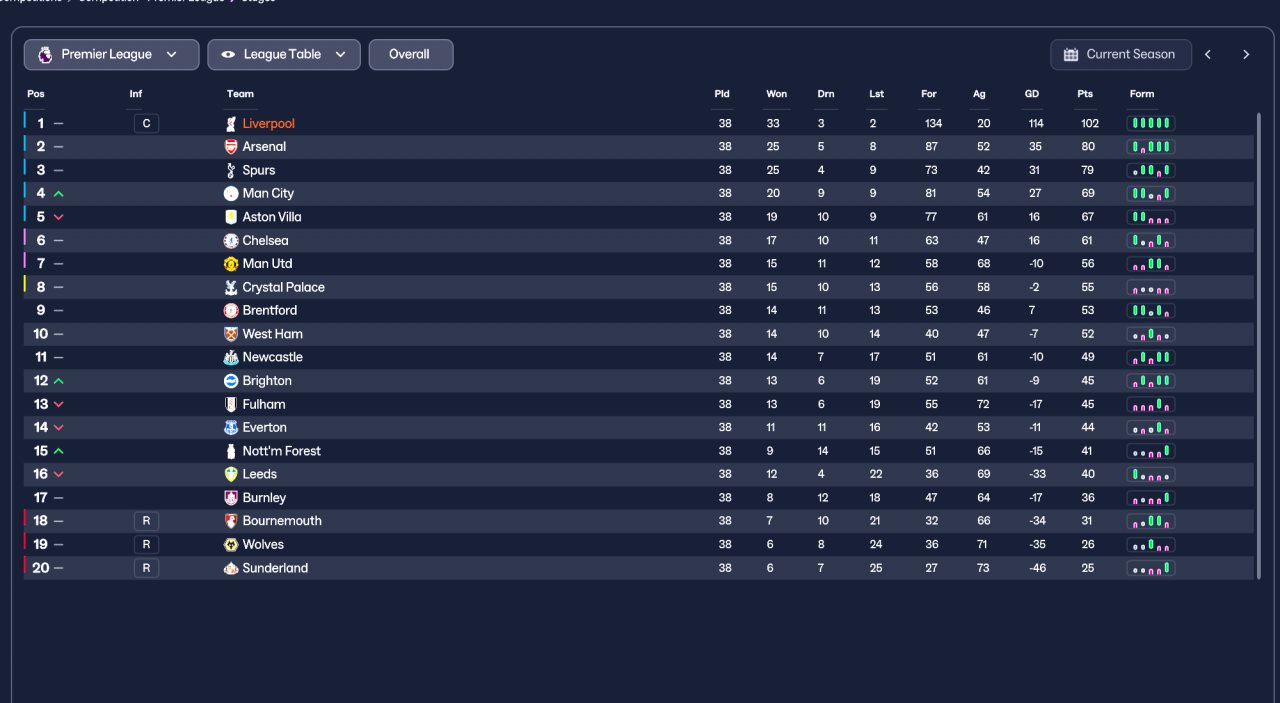1280x703 pixels.
Task: Sort table by the Pts column header
Action: 1085,94
